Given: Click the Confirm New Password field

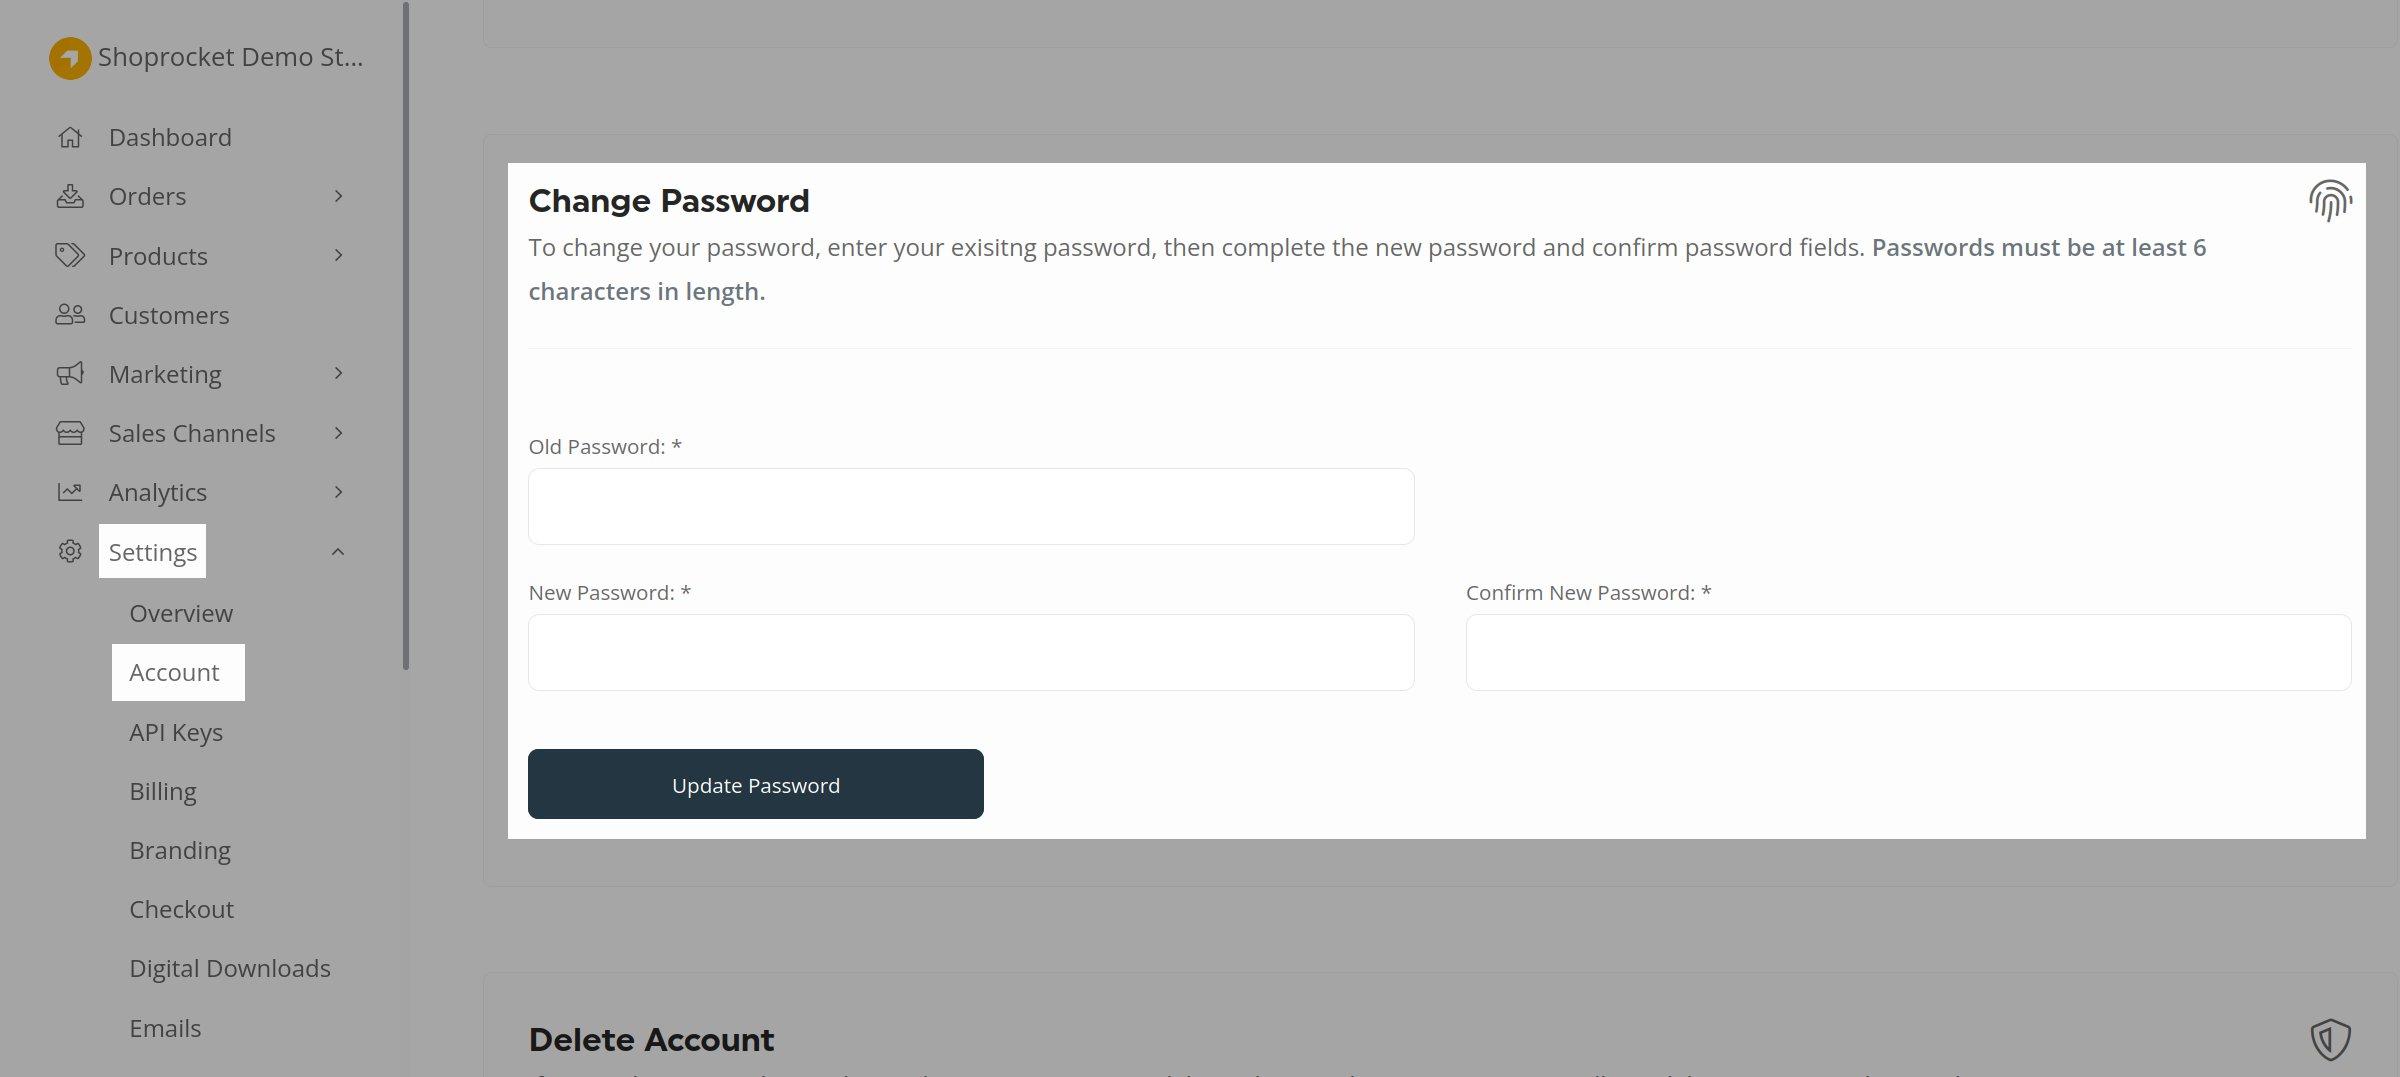Looking at the screenshot, I should [1908, 652].
